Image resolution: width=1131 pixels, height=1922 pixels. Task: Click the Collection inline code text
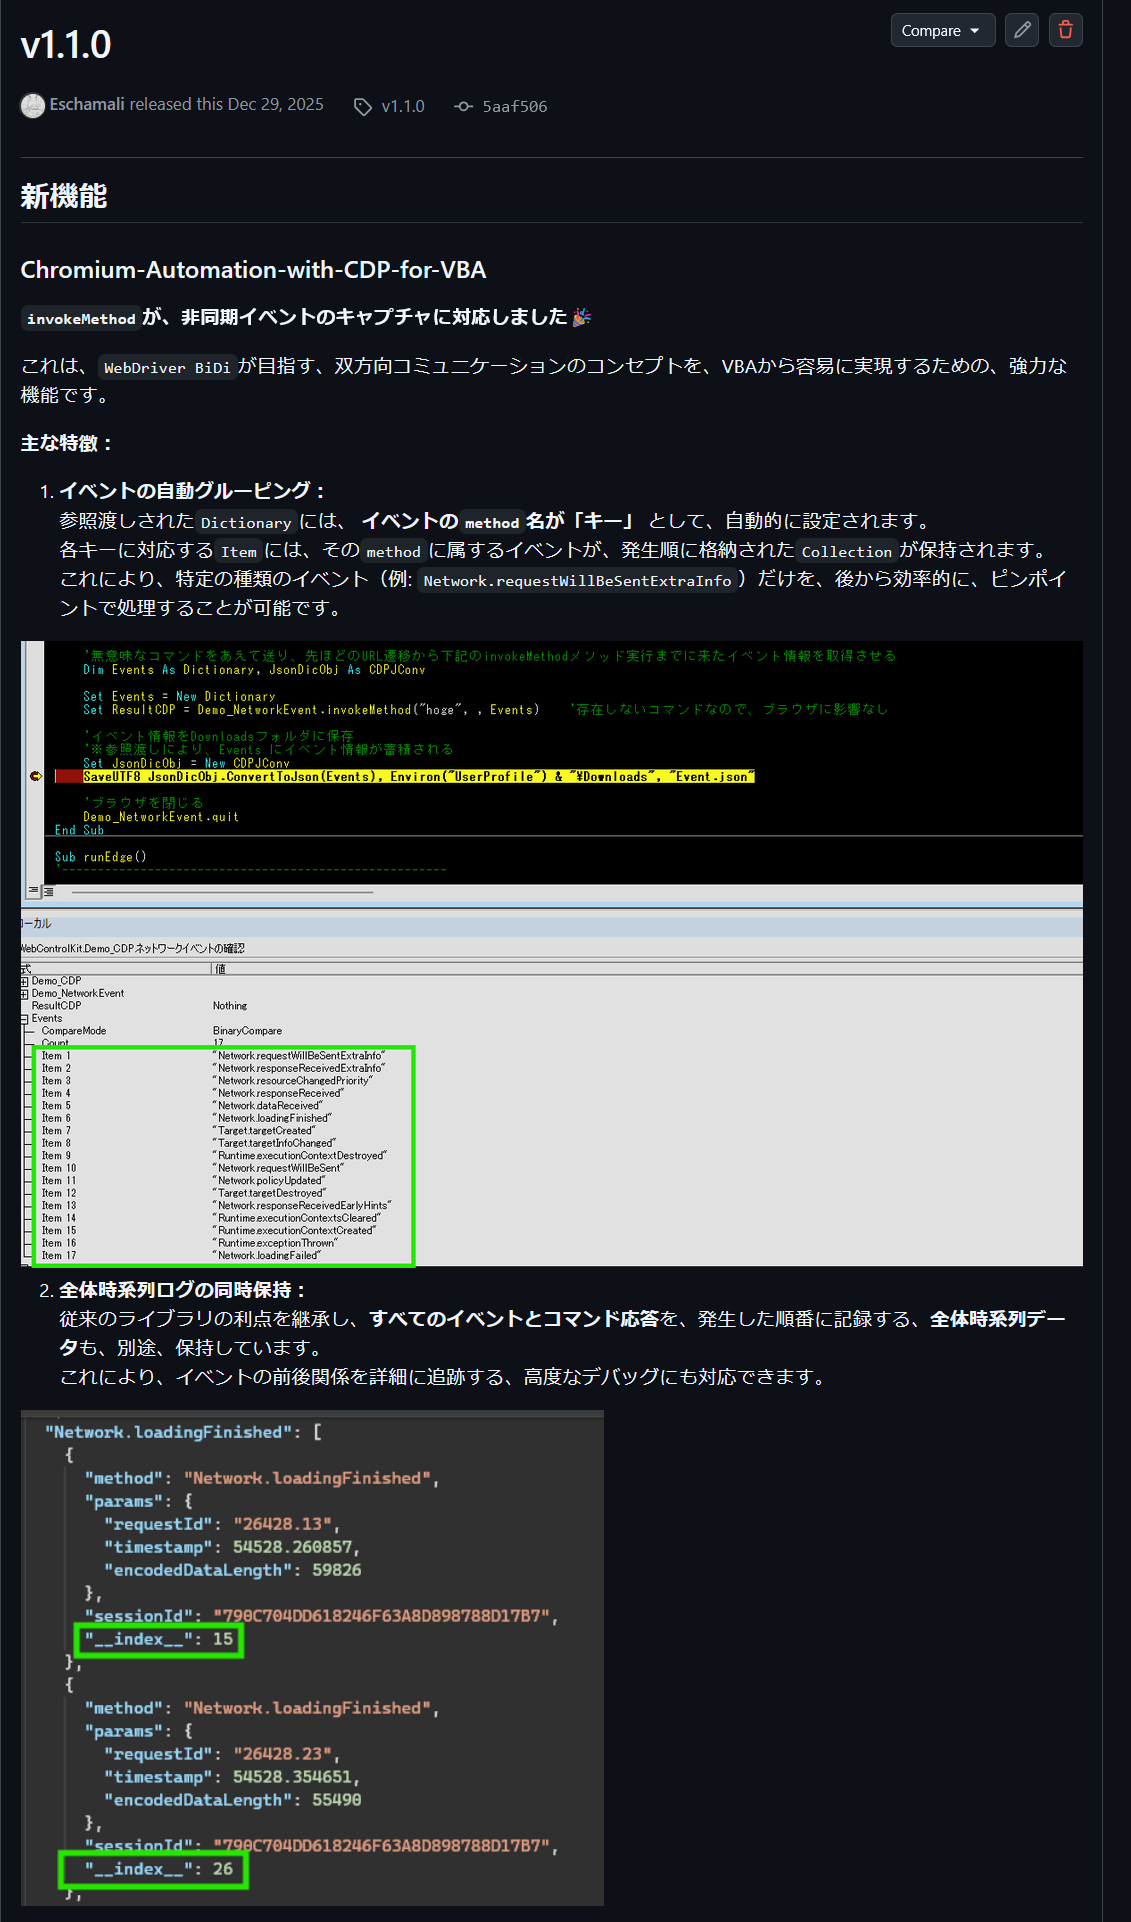coord(846,551)
